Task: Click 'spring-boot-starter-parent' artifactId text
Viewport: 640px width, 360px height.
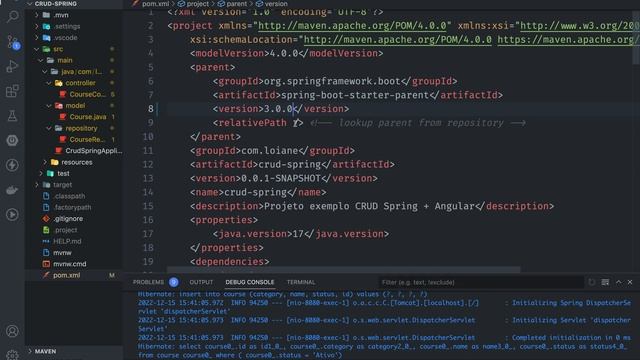Action: 355,95
